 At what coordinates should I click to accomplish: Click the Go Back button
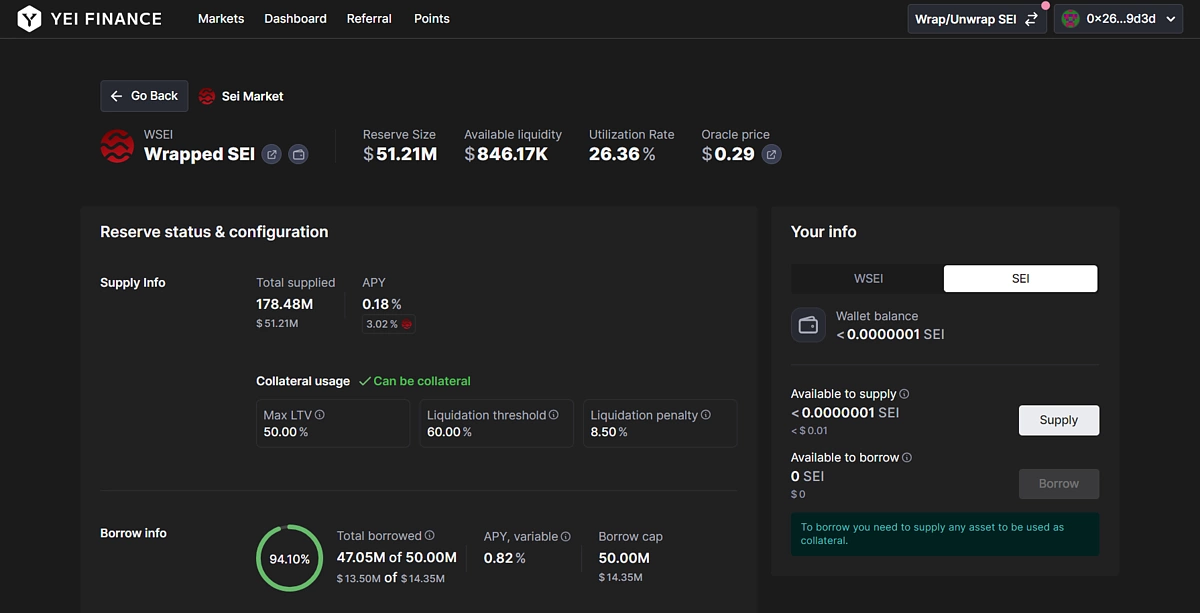click(144, 96)
